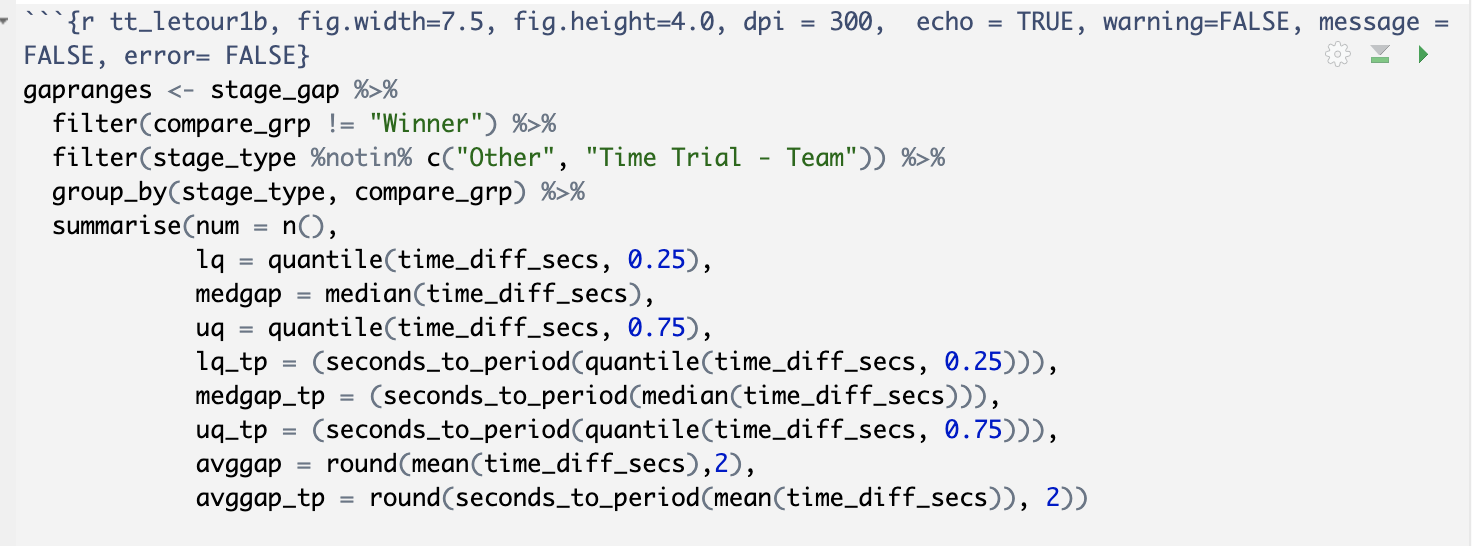This screenshot has height=546, width=1472.
Task: Click on the medgap variable assignment
Action: pos(239,294)
